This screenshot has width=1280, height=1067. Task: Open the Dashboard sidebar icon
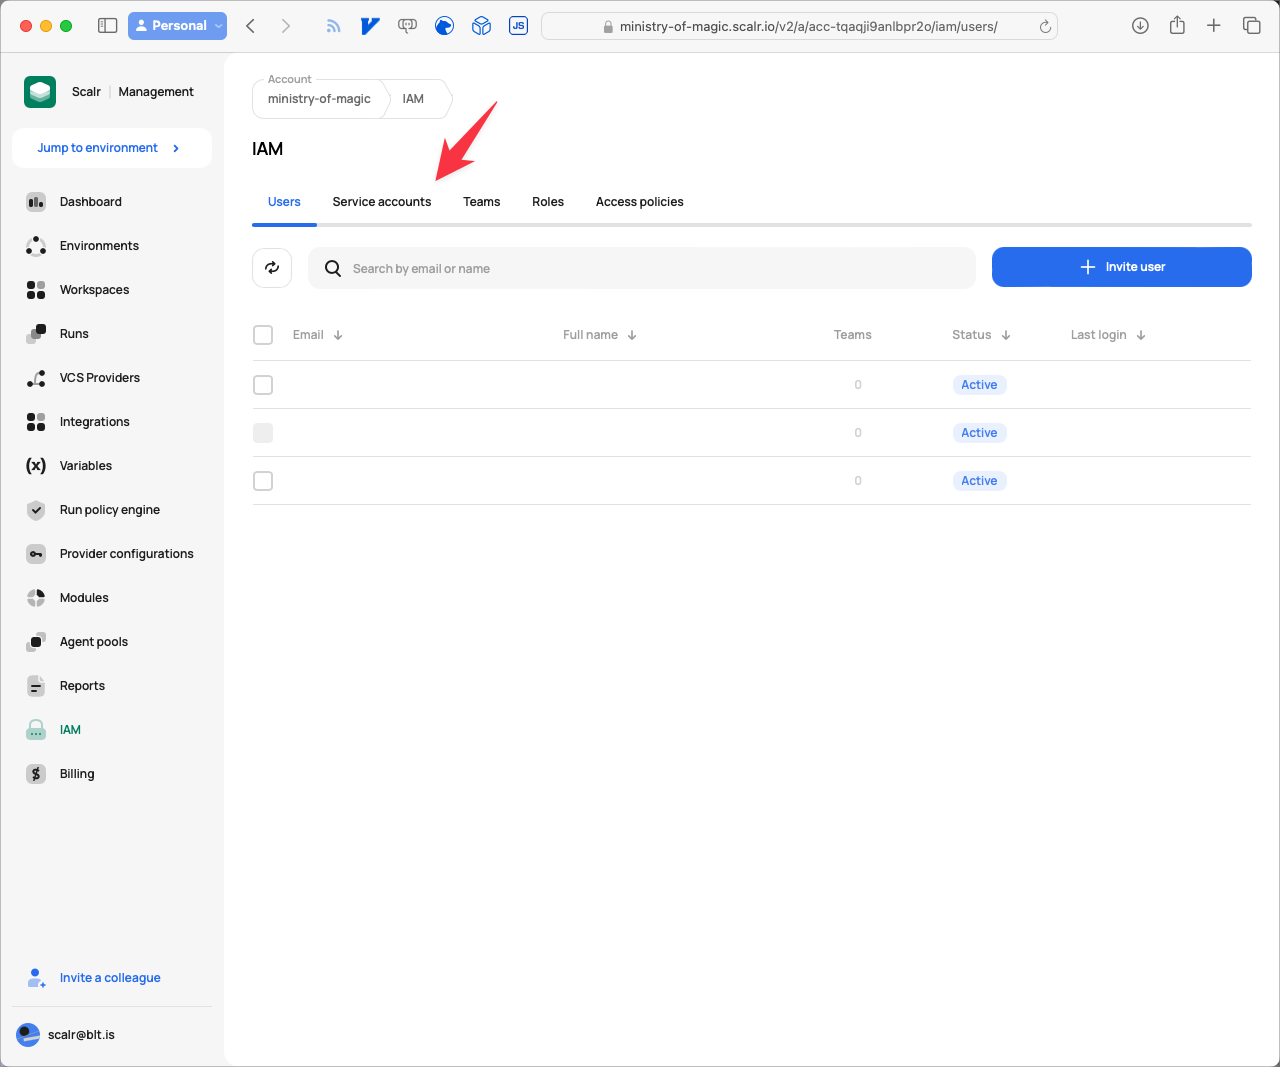coord(36,202)
